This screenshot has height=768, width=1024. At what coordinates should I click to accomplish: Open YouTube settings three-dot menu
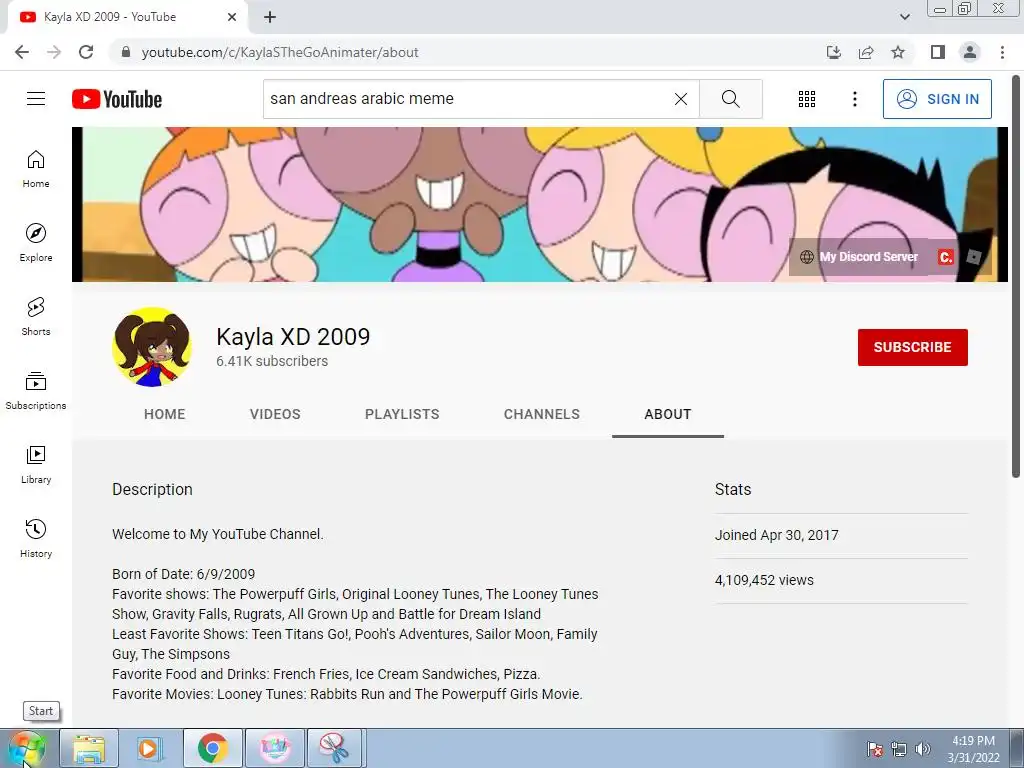pos(854,99)
